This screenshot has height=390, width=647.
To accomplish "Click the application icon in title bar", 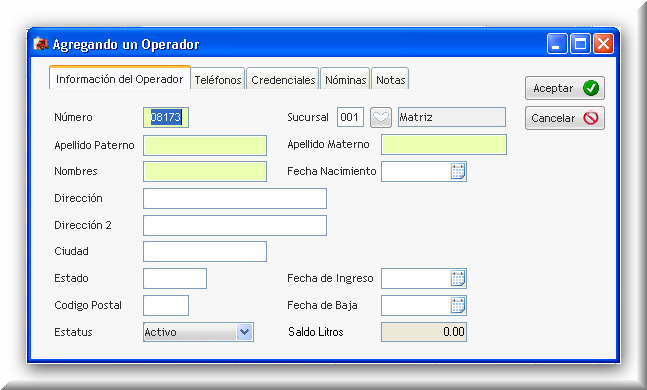I will (41, 43).
